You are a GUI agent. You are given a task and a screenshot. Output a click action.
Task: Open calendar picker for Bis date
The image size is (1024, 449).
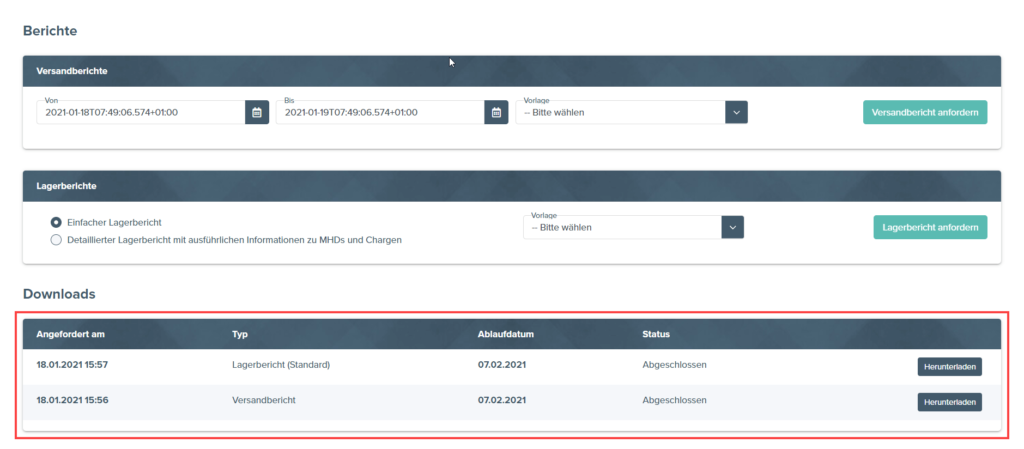(x=496, y=112)
